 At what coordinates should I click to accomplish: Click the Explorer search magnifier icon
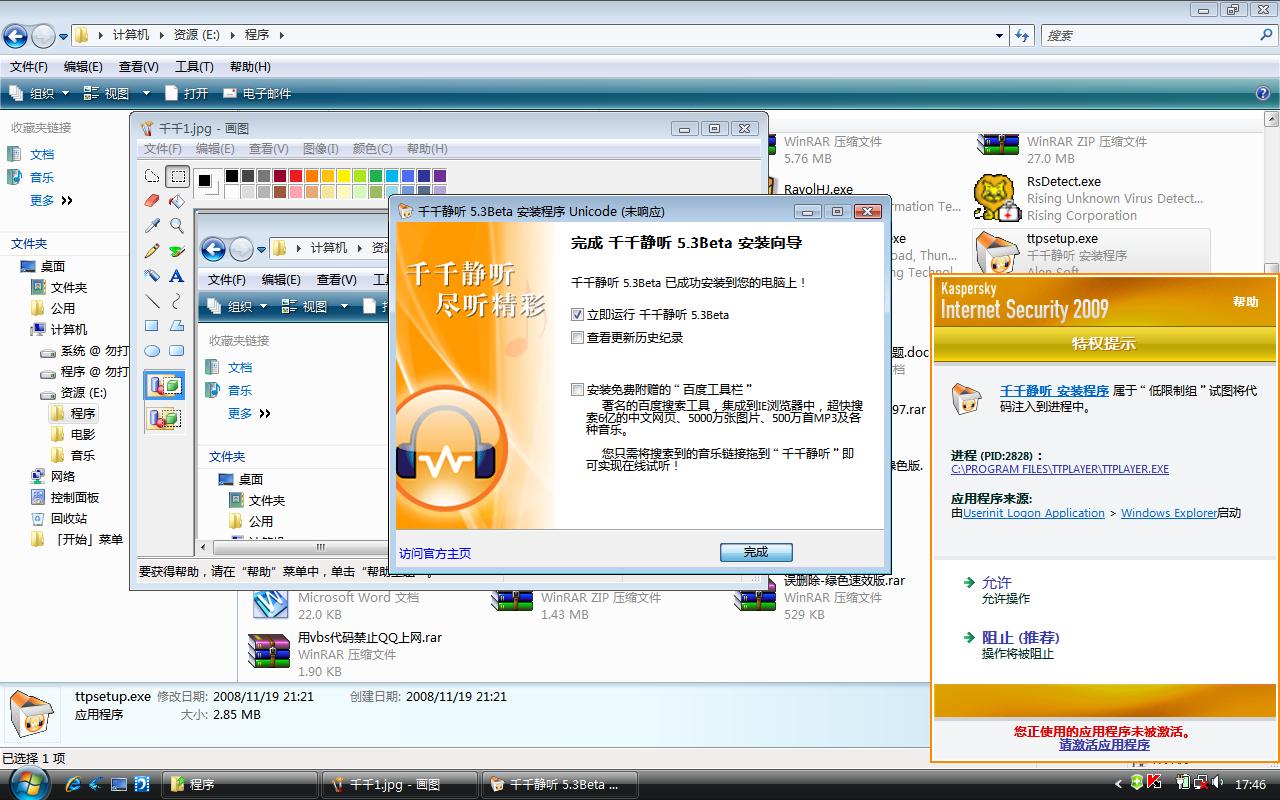coord(1266,35)
